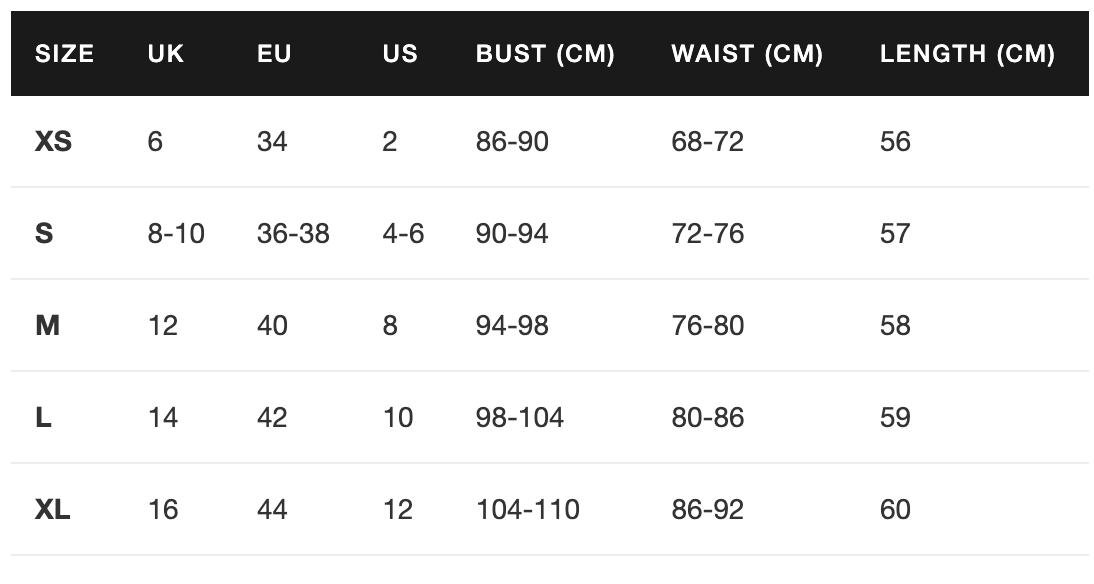This screenshot has height=584, width=1094.
Task: Click the US size 4-6 cell
Action: click(403, 234)
